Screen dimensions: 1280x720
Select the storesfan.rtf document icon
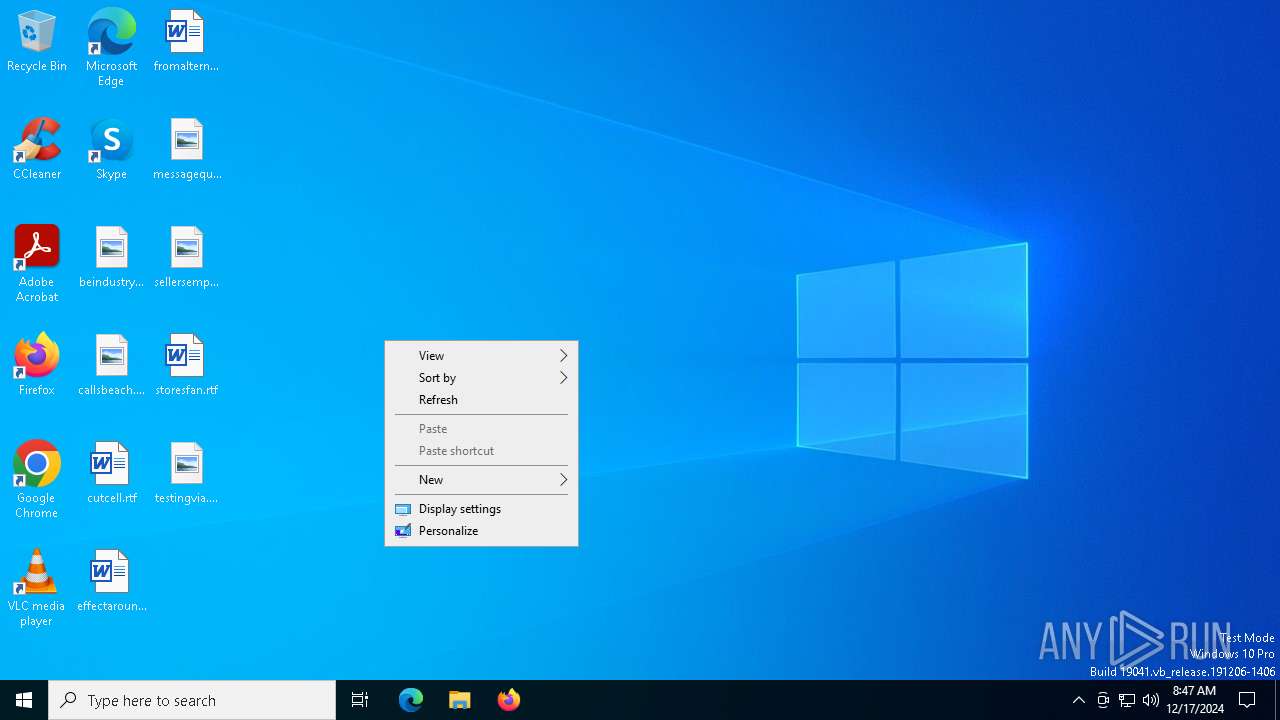point(186,366)
